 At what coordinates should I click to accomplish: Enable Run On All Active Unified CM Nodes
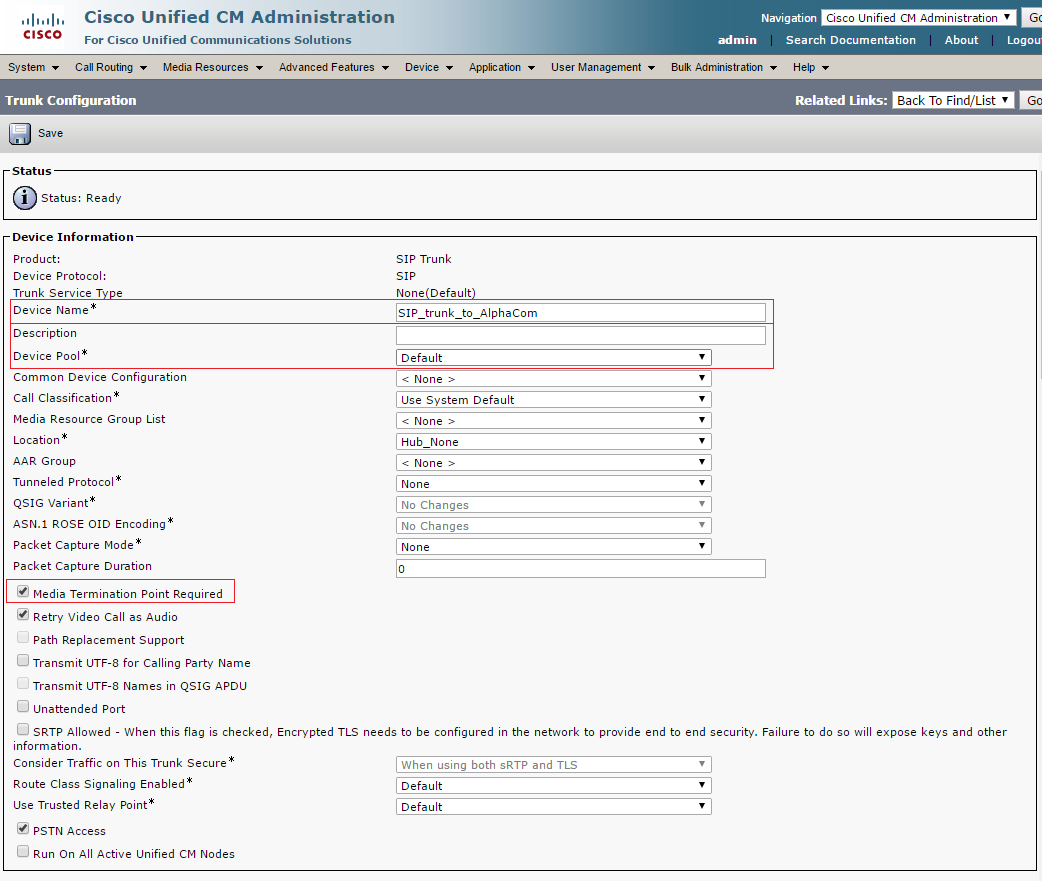click(x=23, y=852)
